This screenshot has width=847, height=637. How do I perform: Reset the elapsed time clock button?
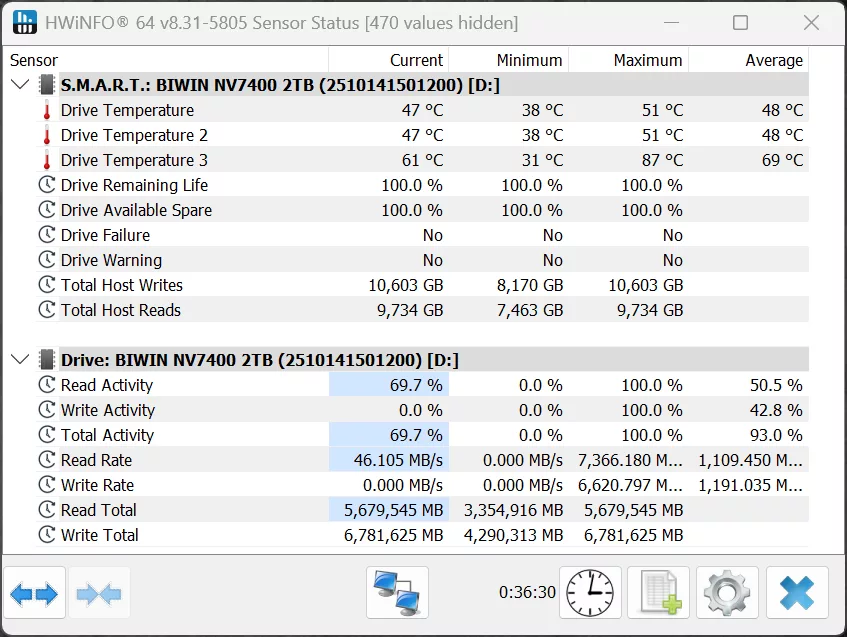point(590,593)
